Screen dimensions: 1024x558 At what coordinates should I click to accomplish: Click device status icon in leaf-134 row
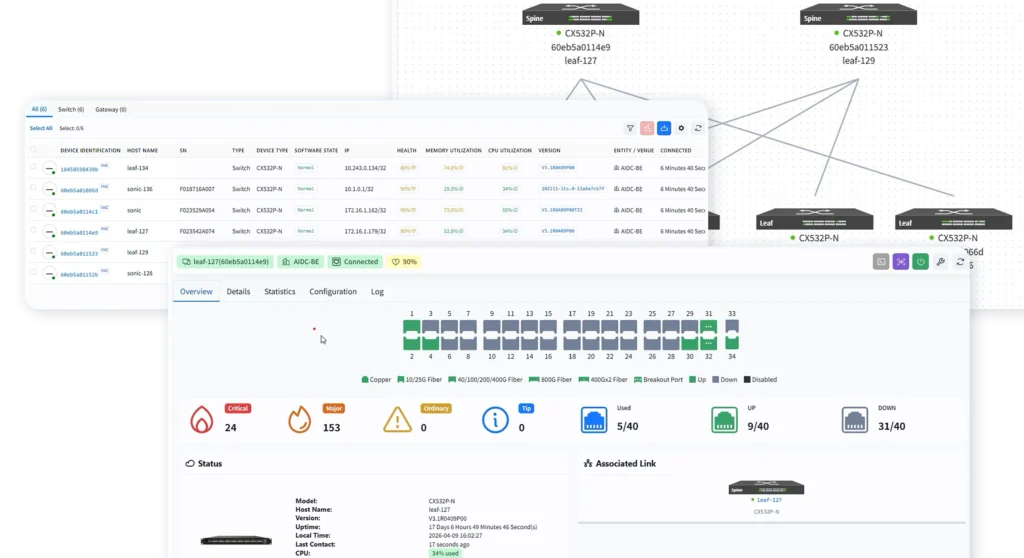pos(50,169)
